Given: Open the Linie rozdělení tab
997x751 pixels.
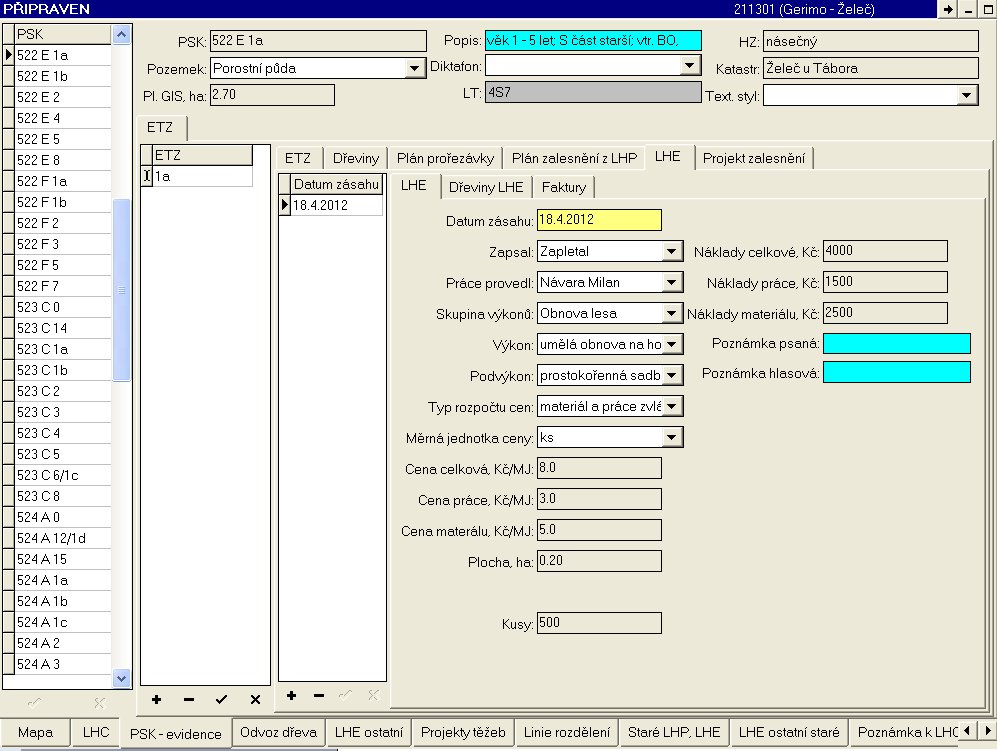Looking at the screenshot, I should pyautogui.click(x=567, y=733).
